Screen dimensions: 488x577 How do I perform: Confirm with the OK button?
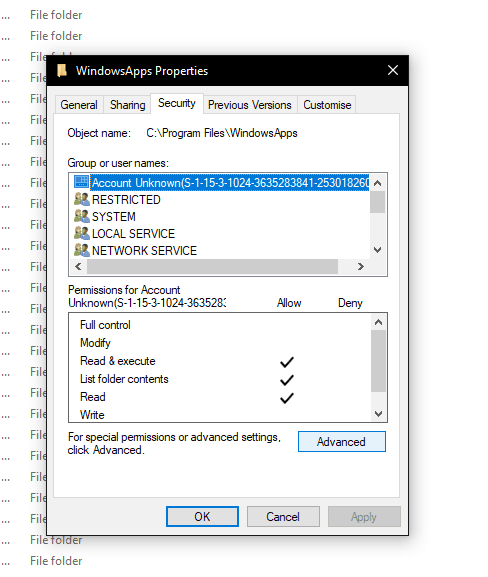click(x=202, y=517)
